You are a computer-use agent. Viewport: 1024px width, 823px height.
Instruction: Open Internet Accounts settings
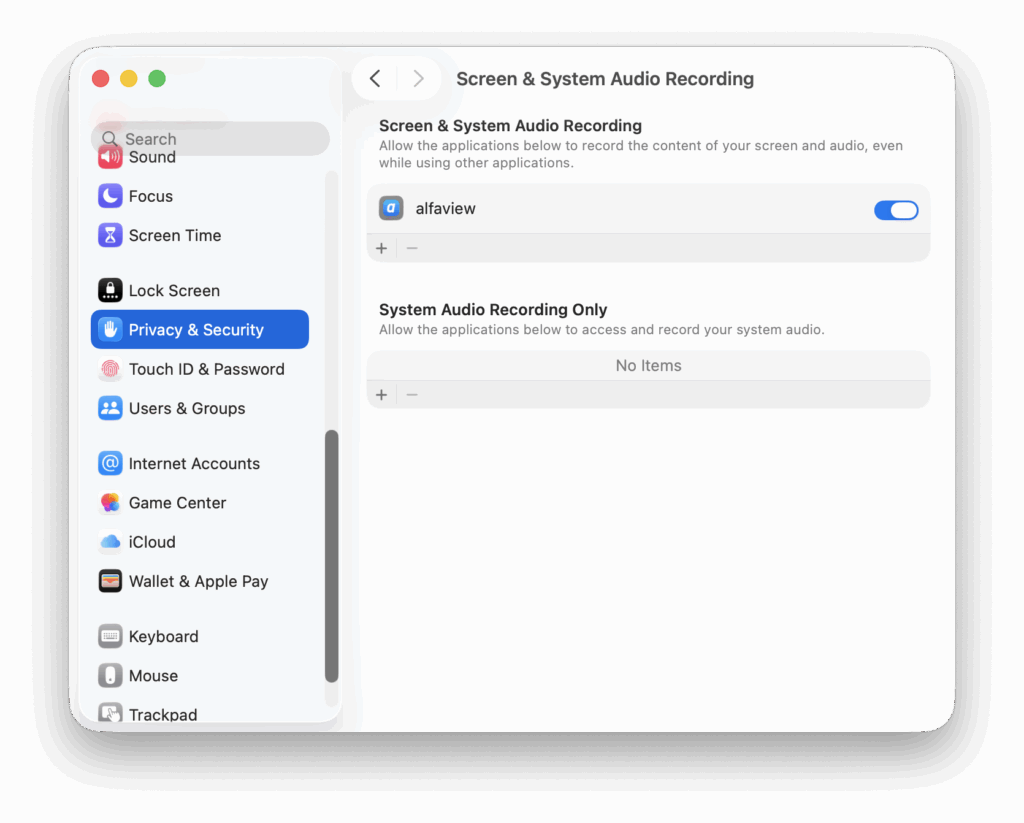point(194,464)
